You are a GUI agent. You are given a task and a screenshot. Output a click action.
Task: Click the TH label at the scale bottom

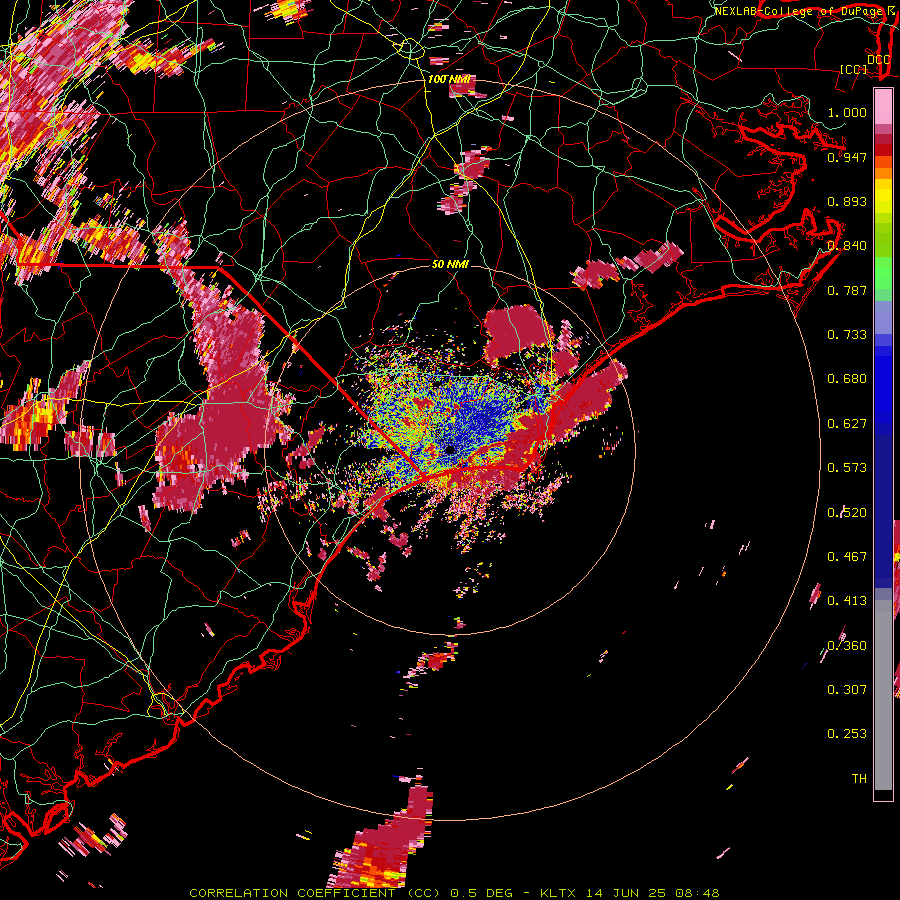click(859, 779)
